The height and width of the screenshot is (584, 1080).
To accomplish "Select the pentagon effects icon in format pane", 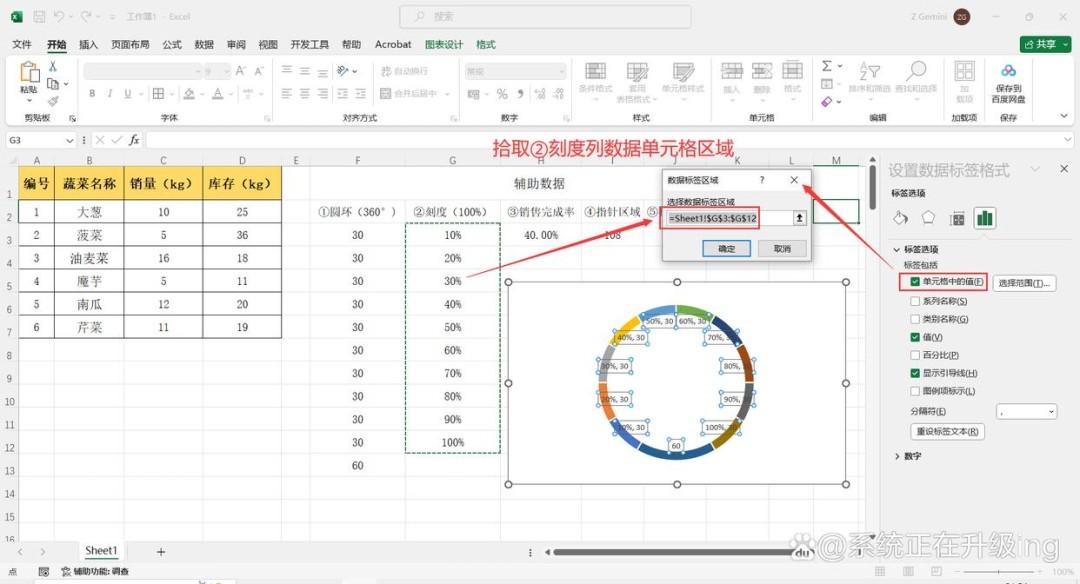I will tap(928, 218).
